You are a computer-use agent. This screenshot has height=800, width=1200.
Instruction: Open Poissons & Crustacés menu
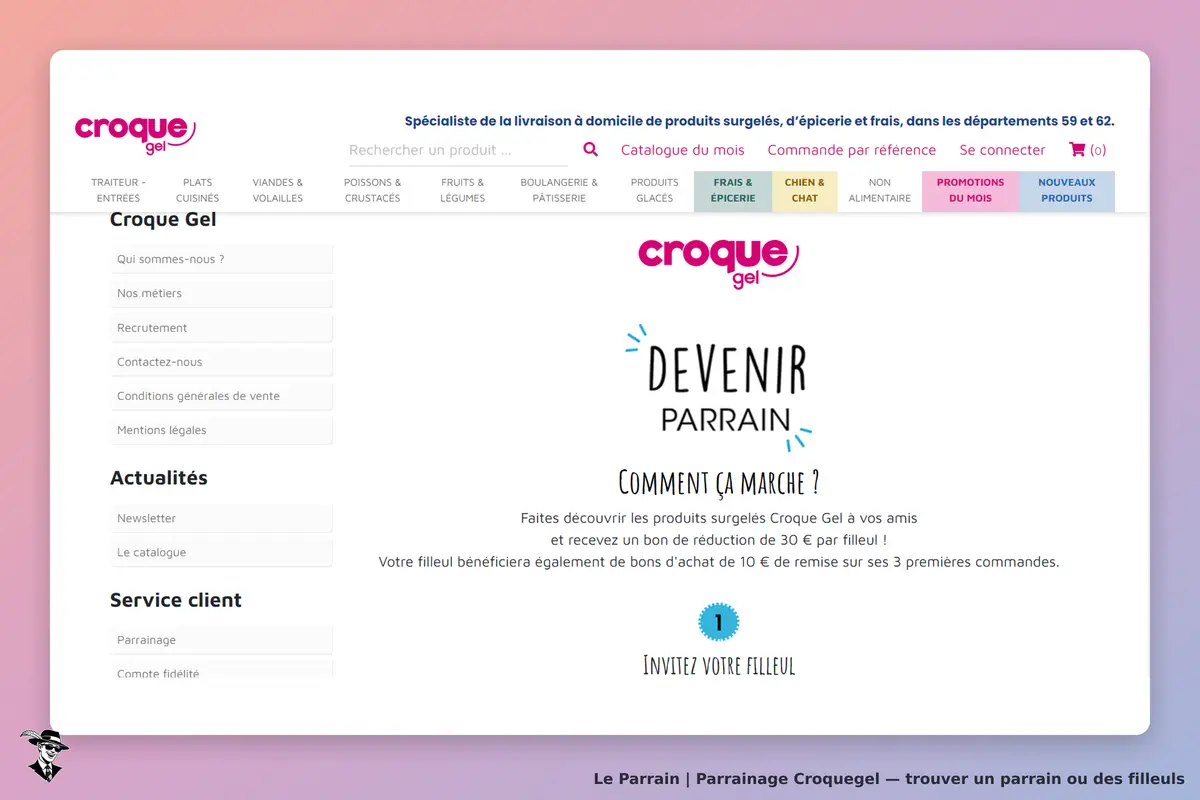click(372, 190)
